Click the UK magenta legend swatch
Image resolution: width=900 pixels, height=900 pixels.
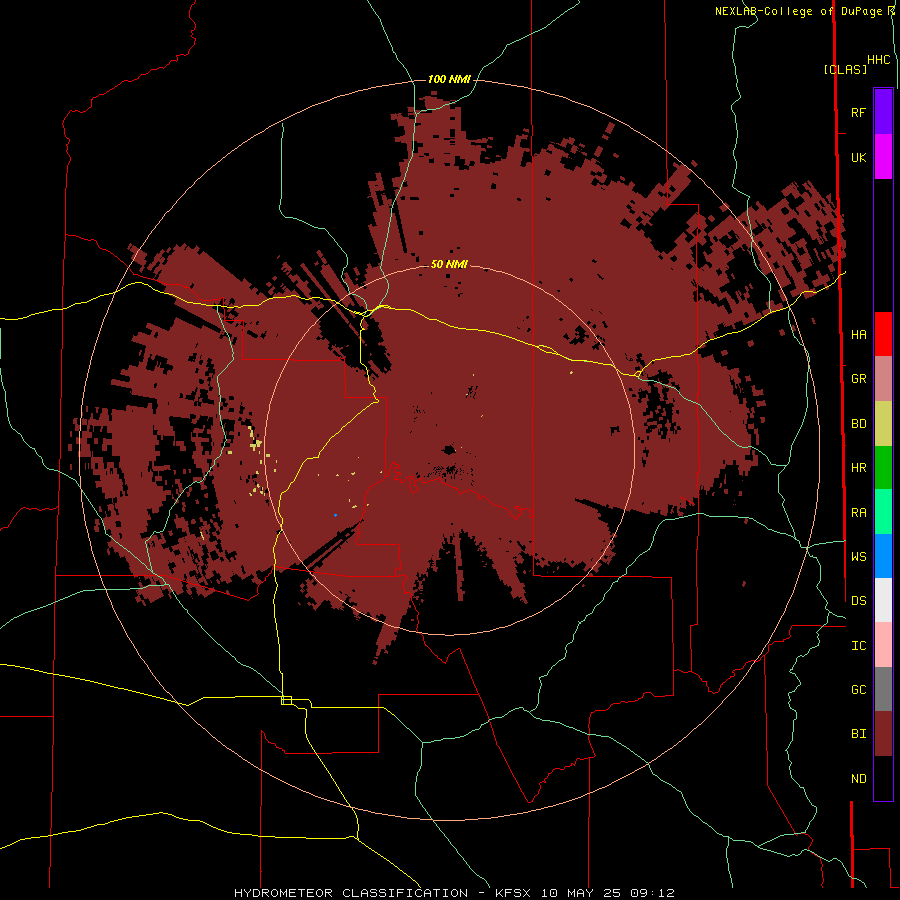click(883, 157)
